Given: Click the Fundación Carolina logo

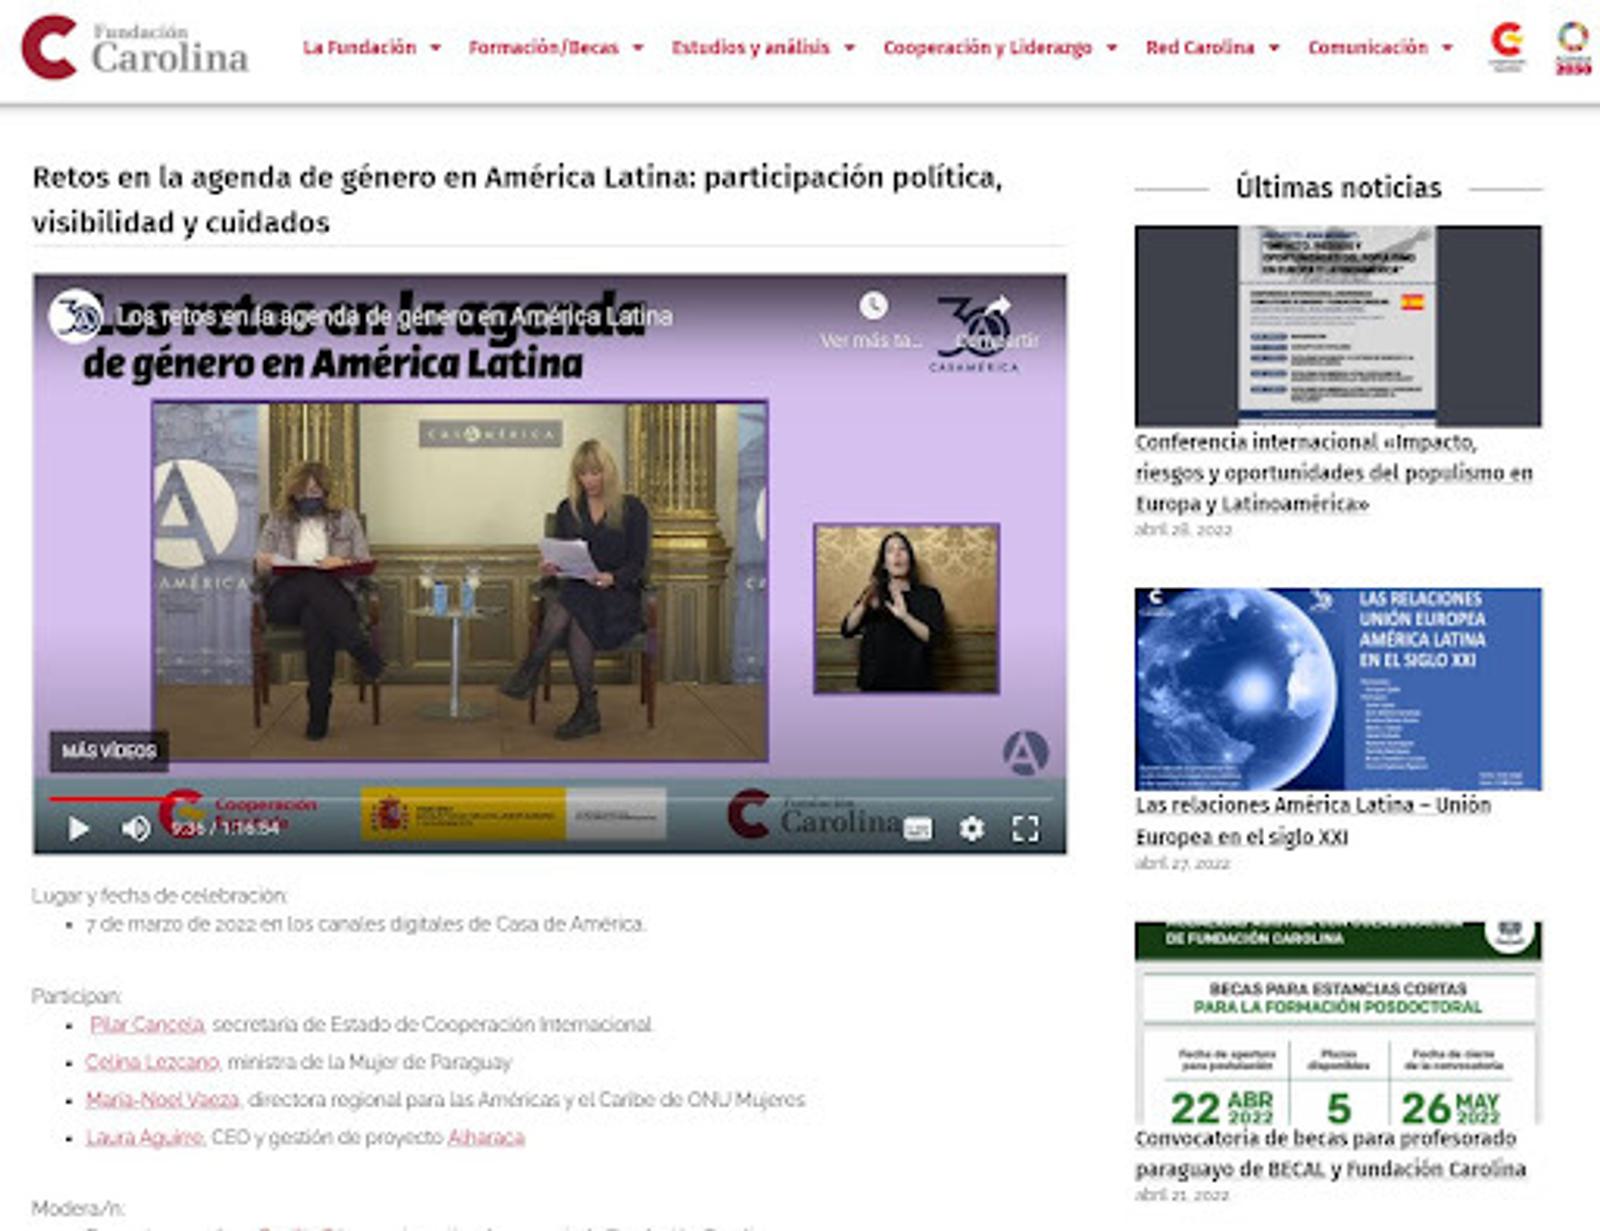Looking at the screenshot, I should click(x=135, y=47).
